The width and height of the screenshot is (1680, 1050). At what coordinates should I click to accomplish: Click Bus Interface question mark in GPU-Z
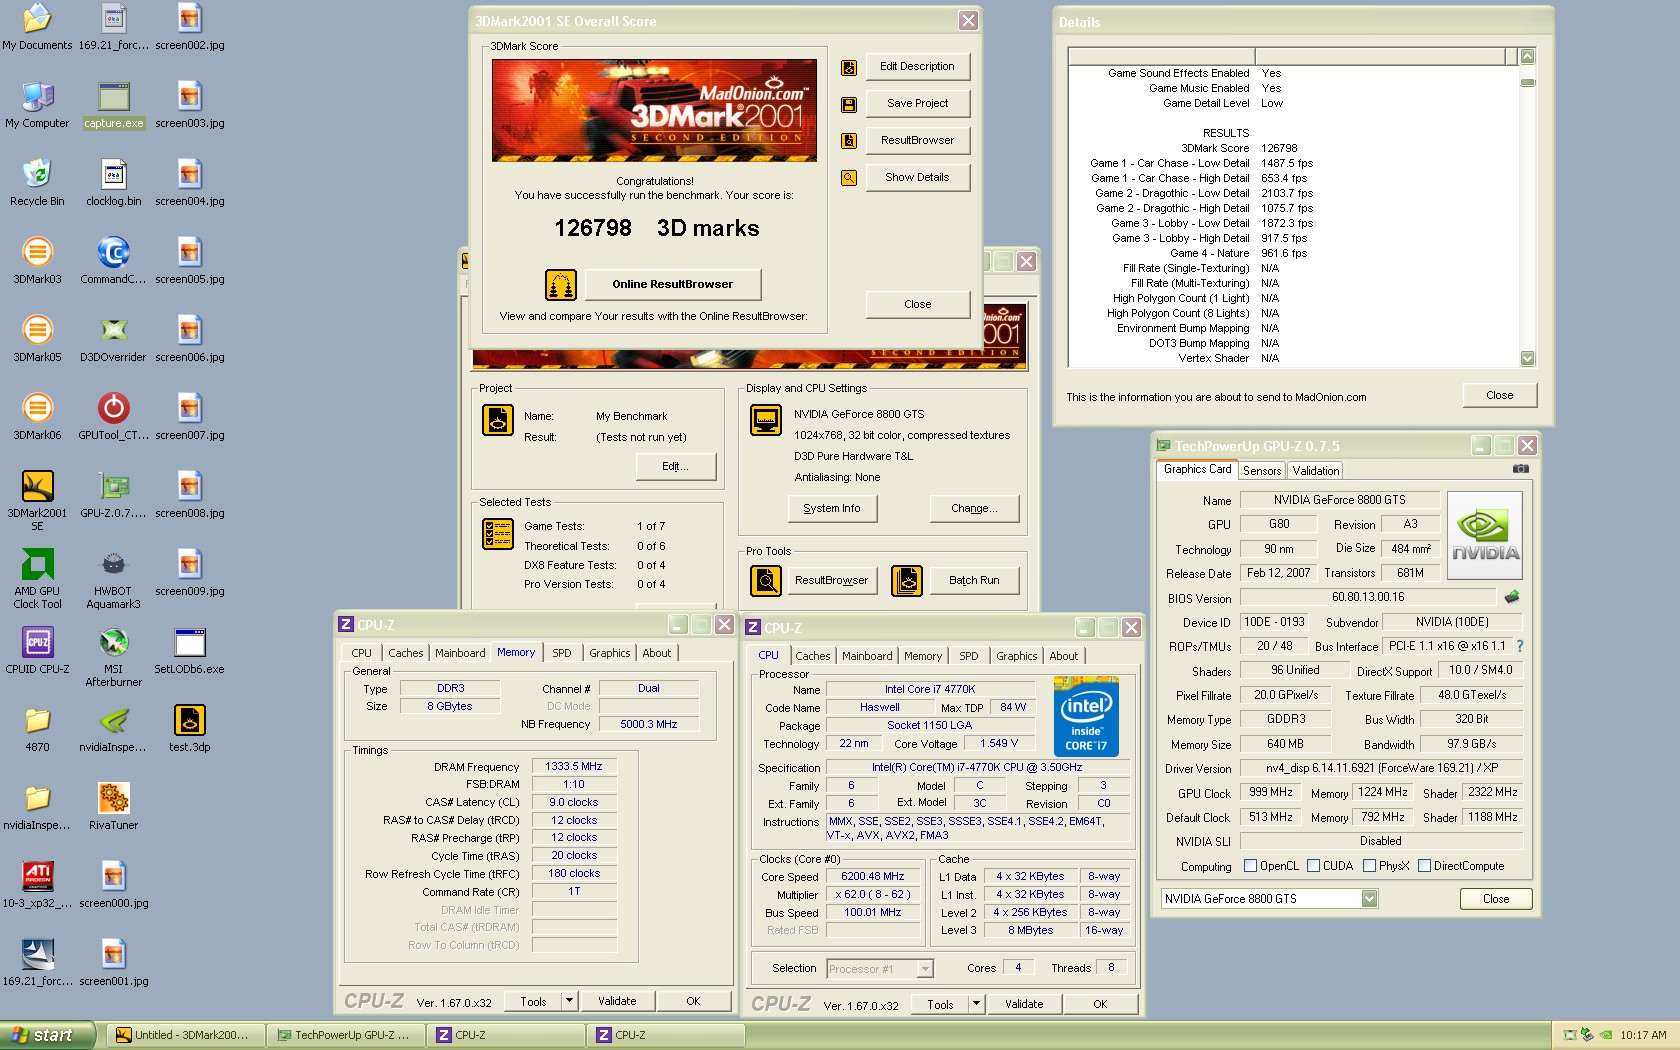[1520, 646]
